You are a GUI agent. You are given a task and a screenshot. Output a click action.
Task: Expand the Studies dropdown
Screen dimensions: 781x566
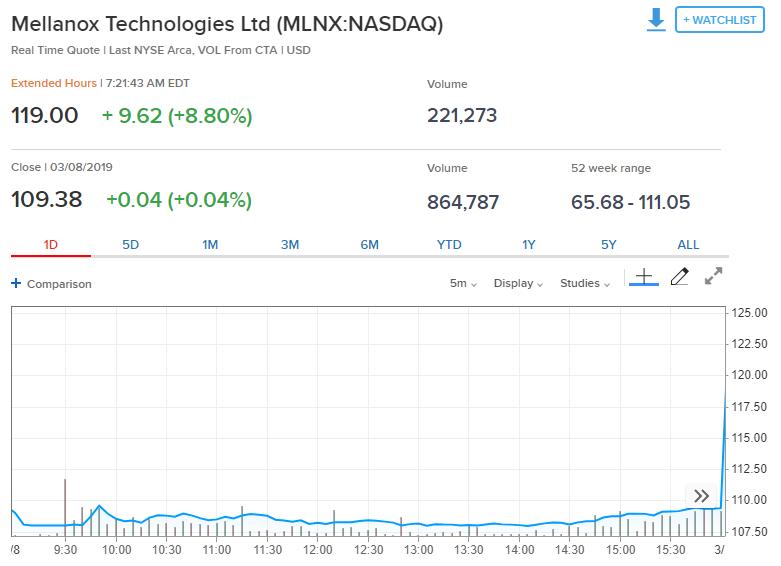point(585,283)
